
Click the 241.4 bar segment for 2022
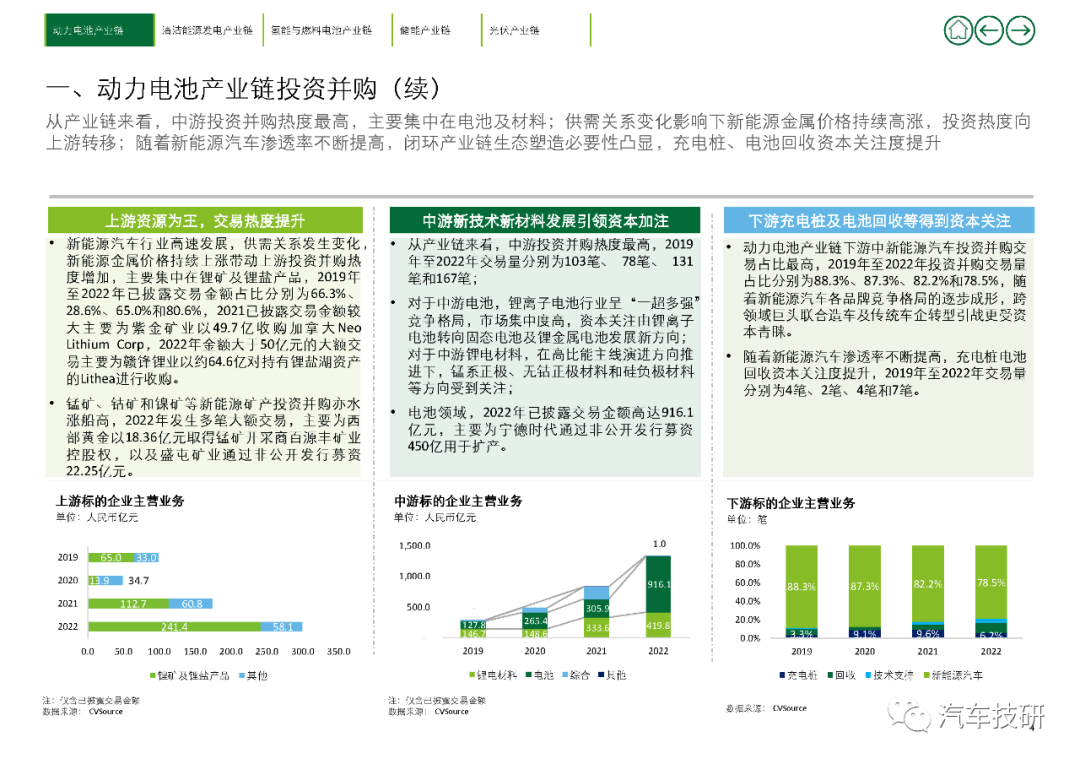[x=174, y=627]
